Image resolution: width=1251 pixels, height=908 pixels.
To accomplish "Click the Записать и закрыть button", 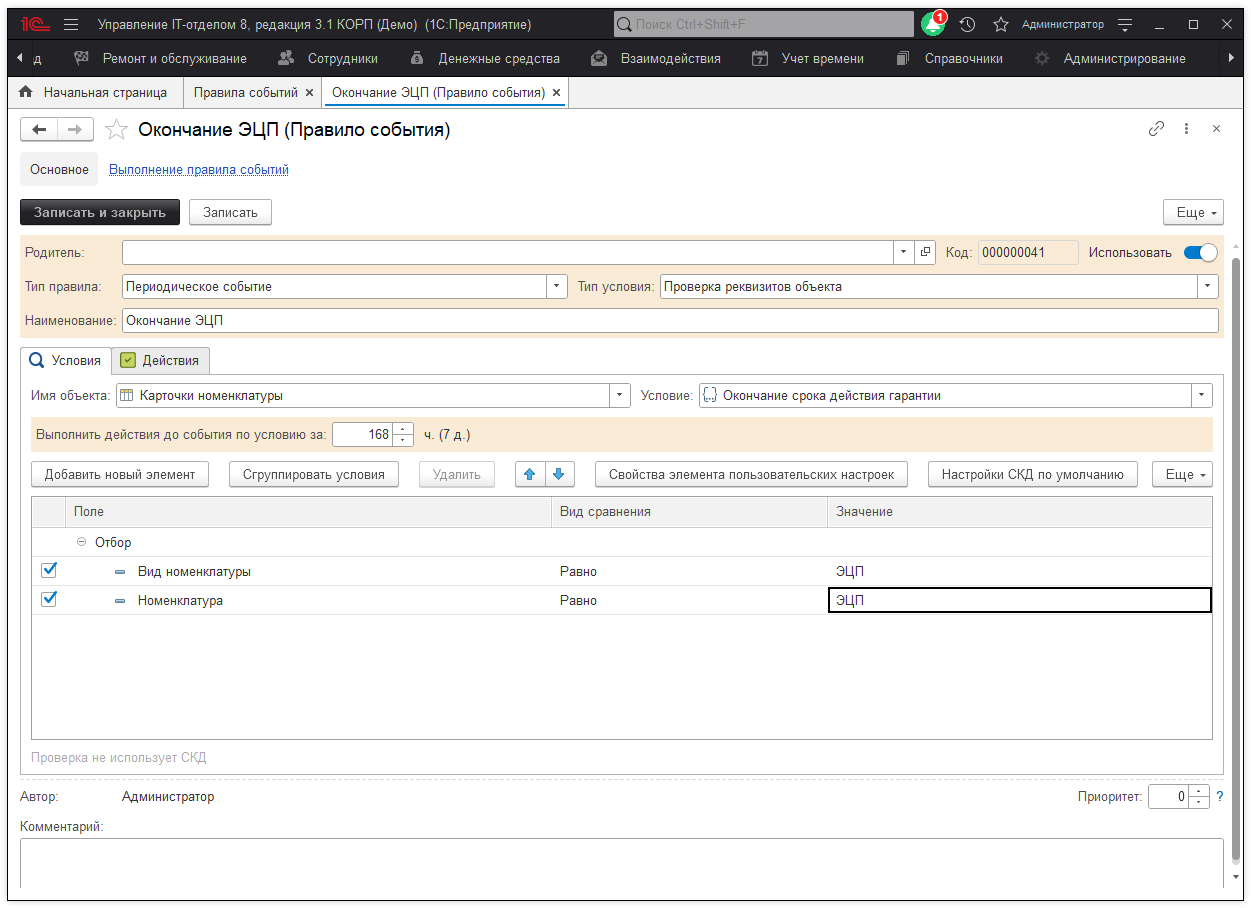I will pos(100,212).
